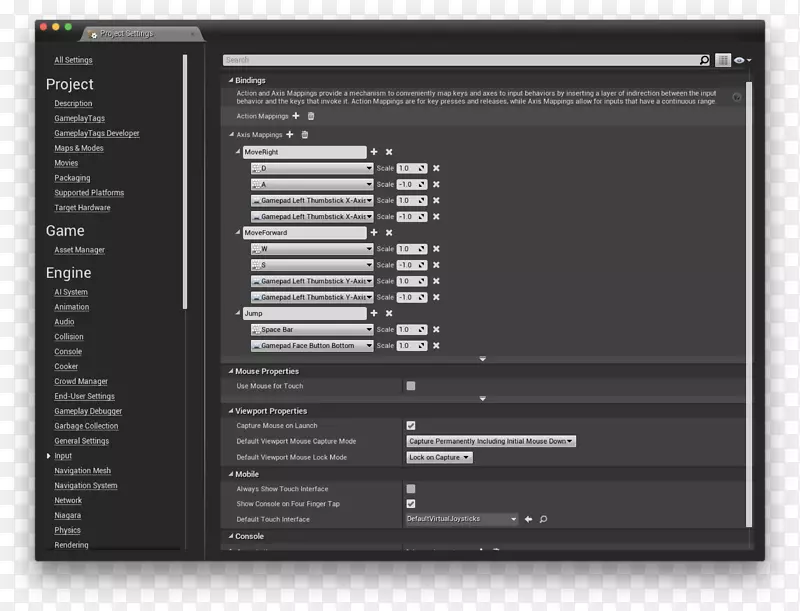Show advanced Mouse Properties arrow

[x=483, y=399]
